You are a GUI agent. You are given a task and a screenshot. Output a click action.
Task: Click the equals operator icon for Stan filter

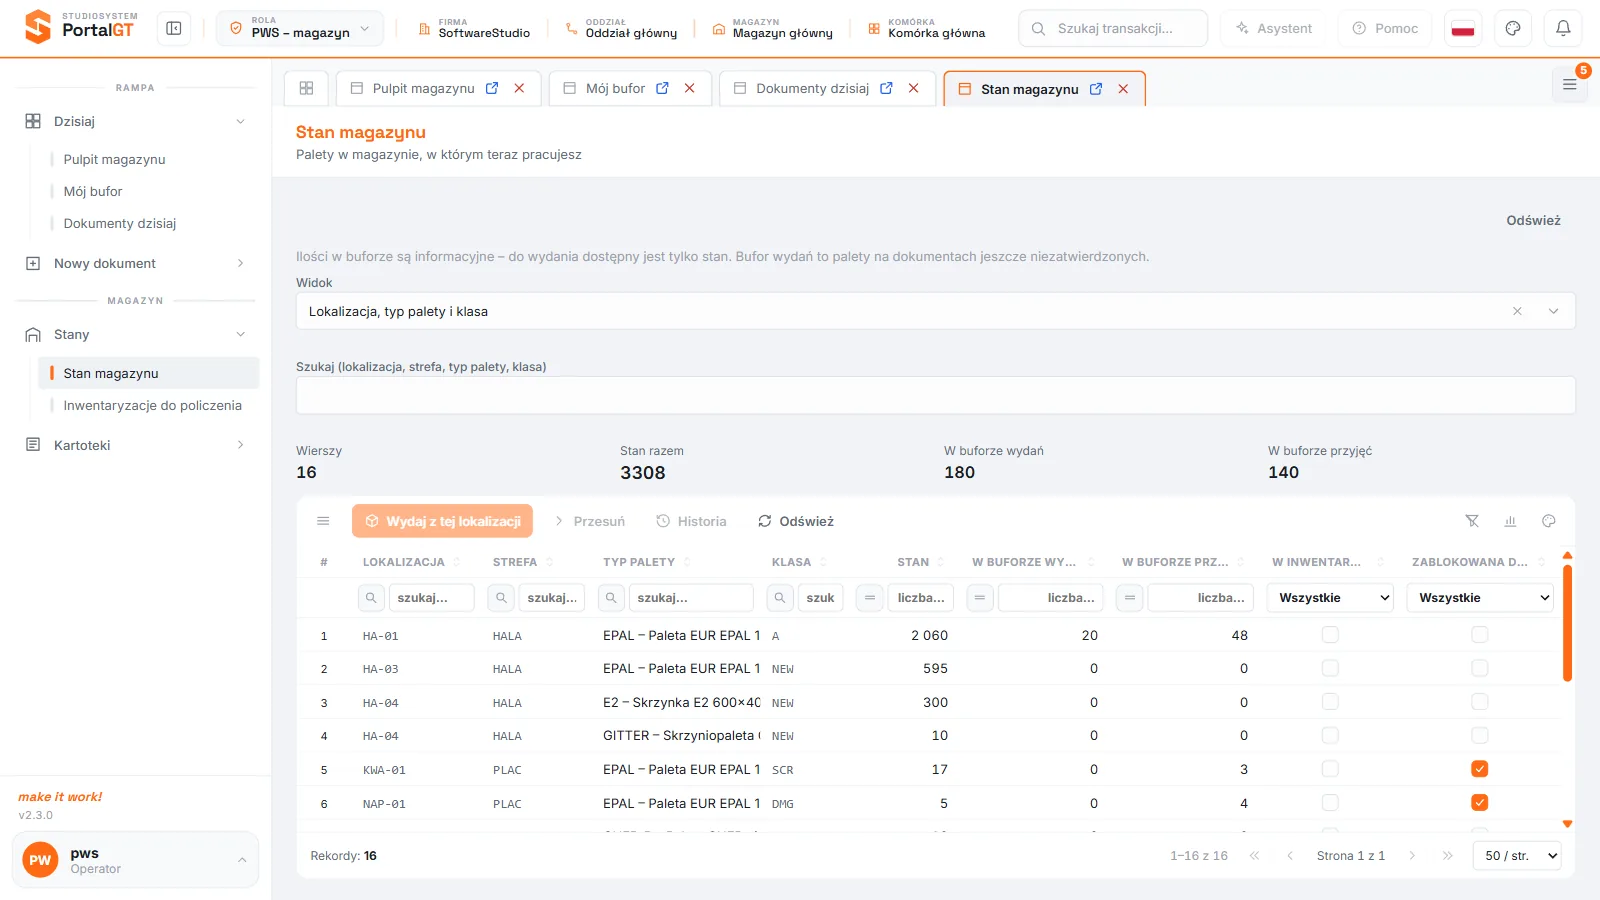[870, 598]
